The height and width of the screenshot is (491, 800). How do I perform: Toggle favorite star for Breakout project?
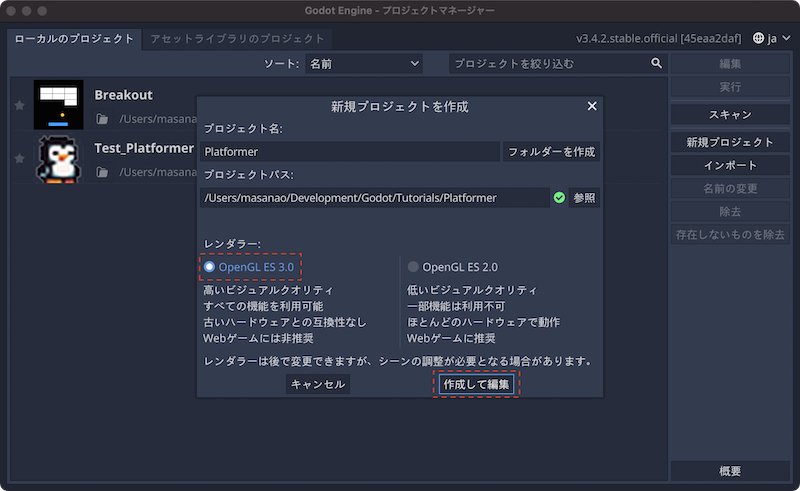pos(19,105)
